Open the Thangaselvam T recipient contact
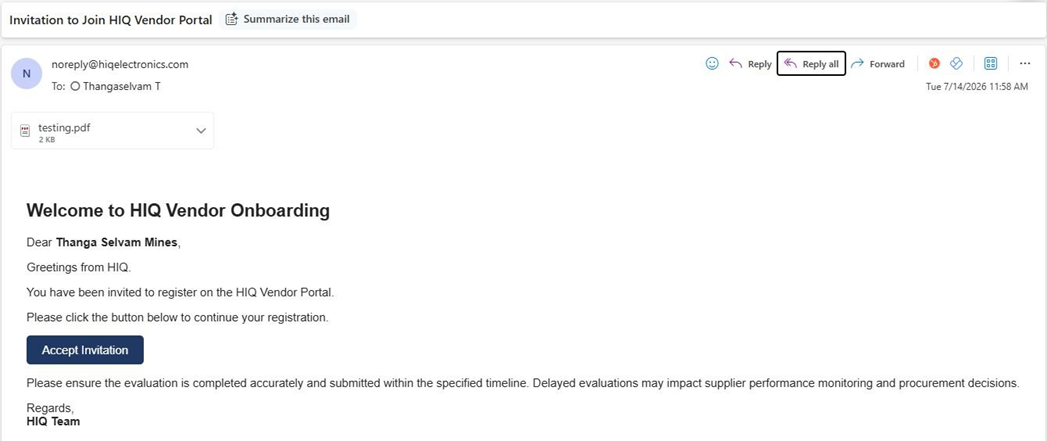Viewport: 1047px width, 441px height. tap(122, 86)
